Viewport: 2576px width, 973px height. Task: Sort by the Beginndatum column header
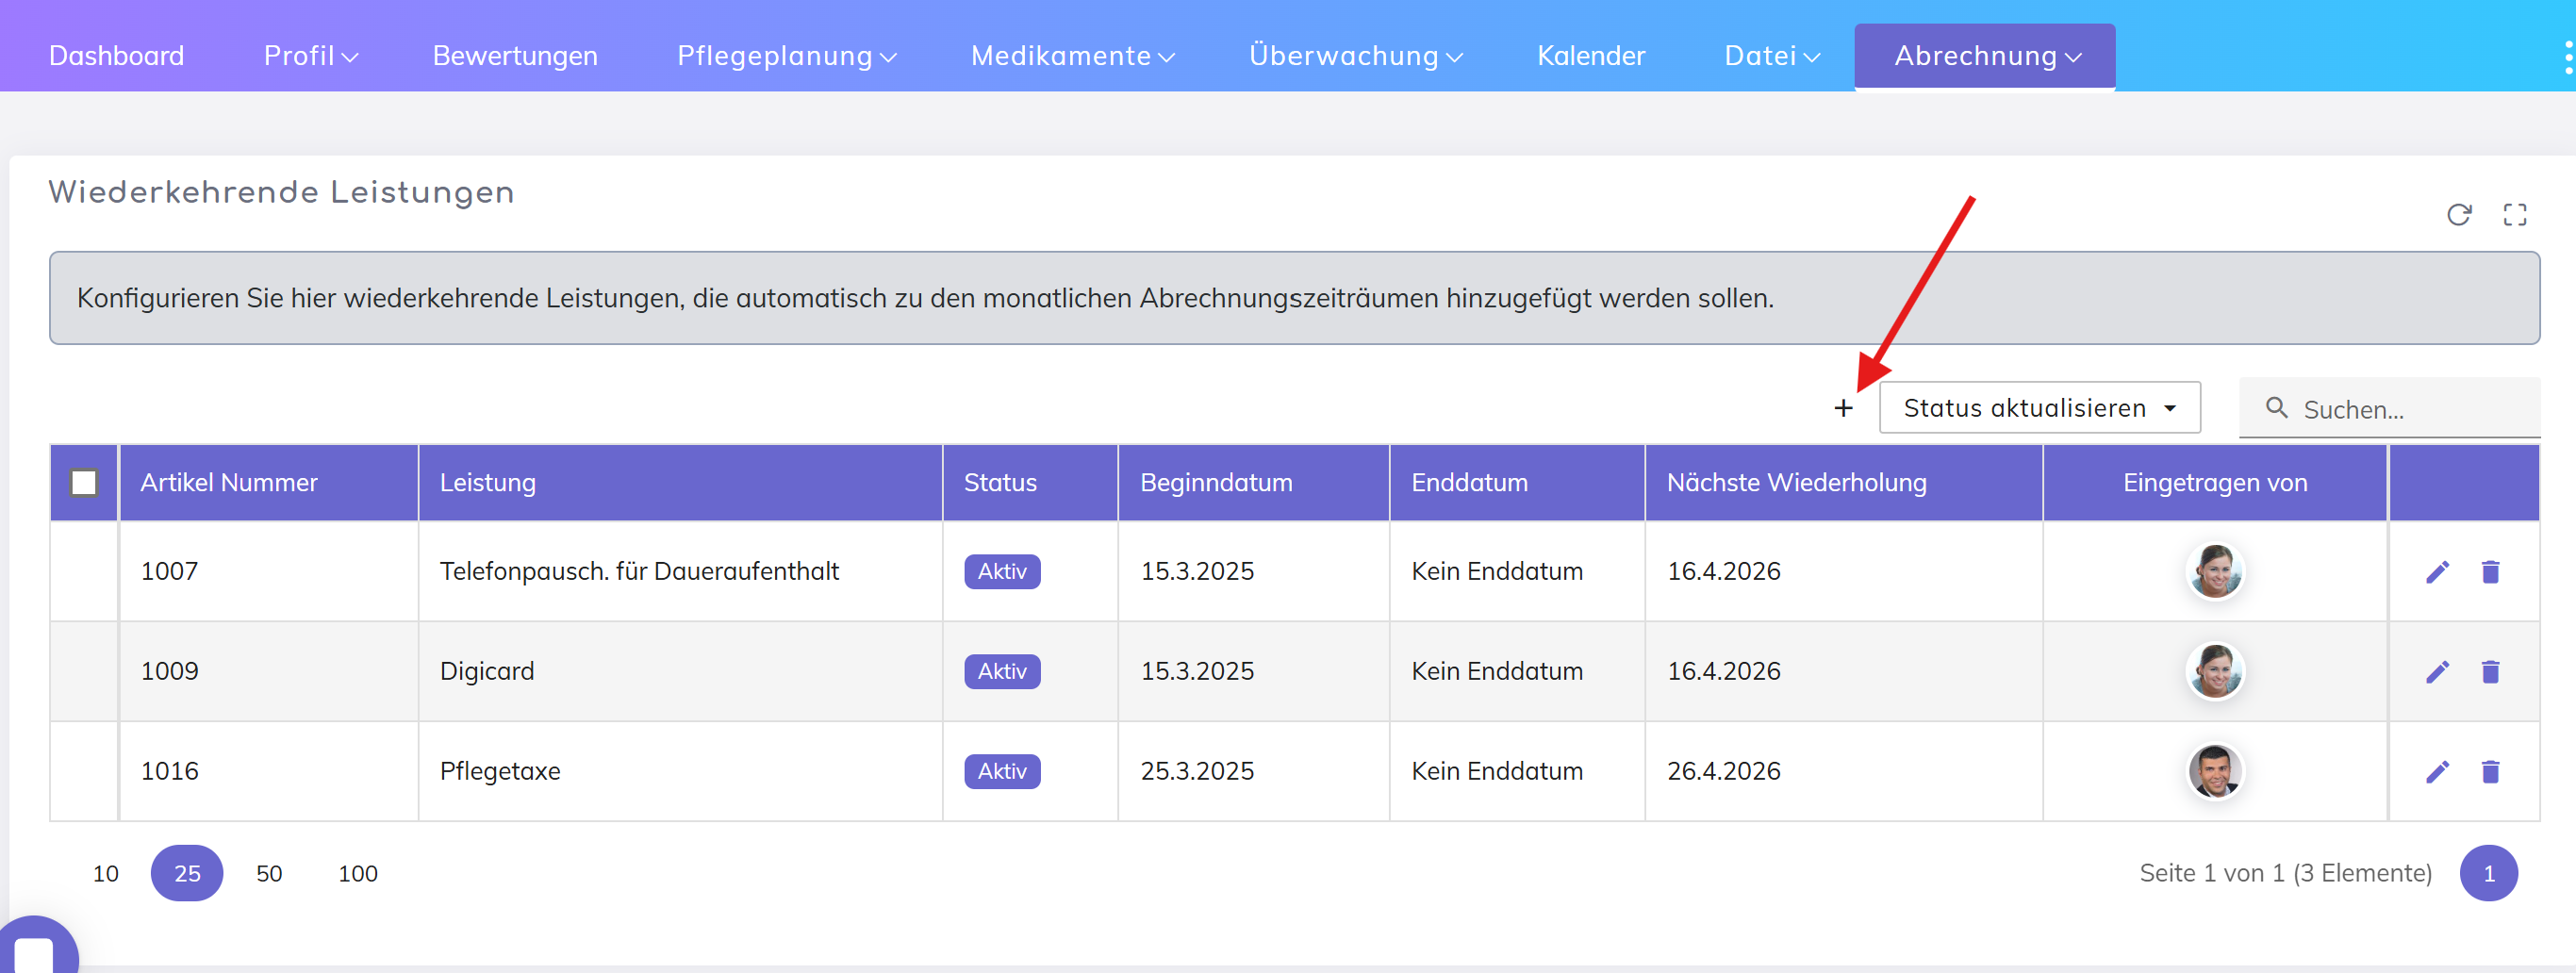1216,483
